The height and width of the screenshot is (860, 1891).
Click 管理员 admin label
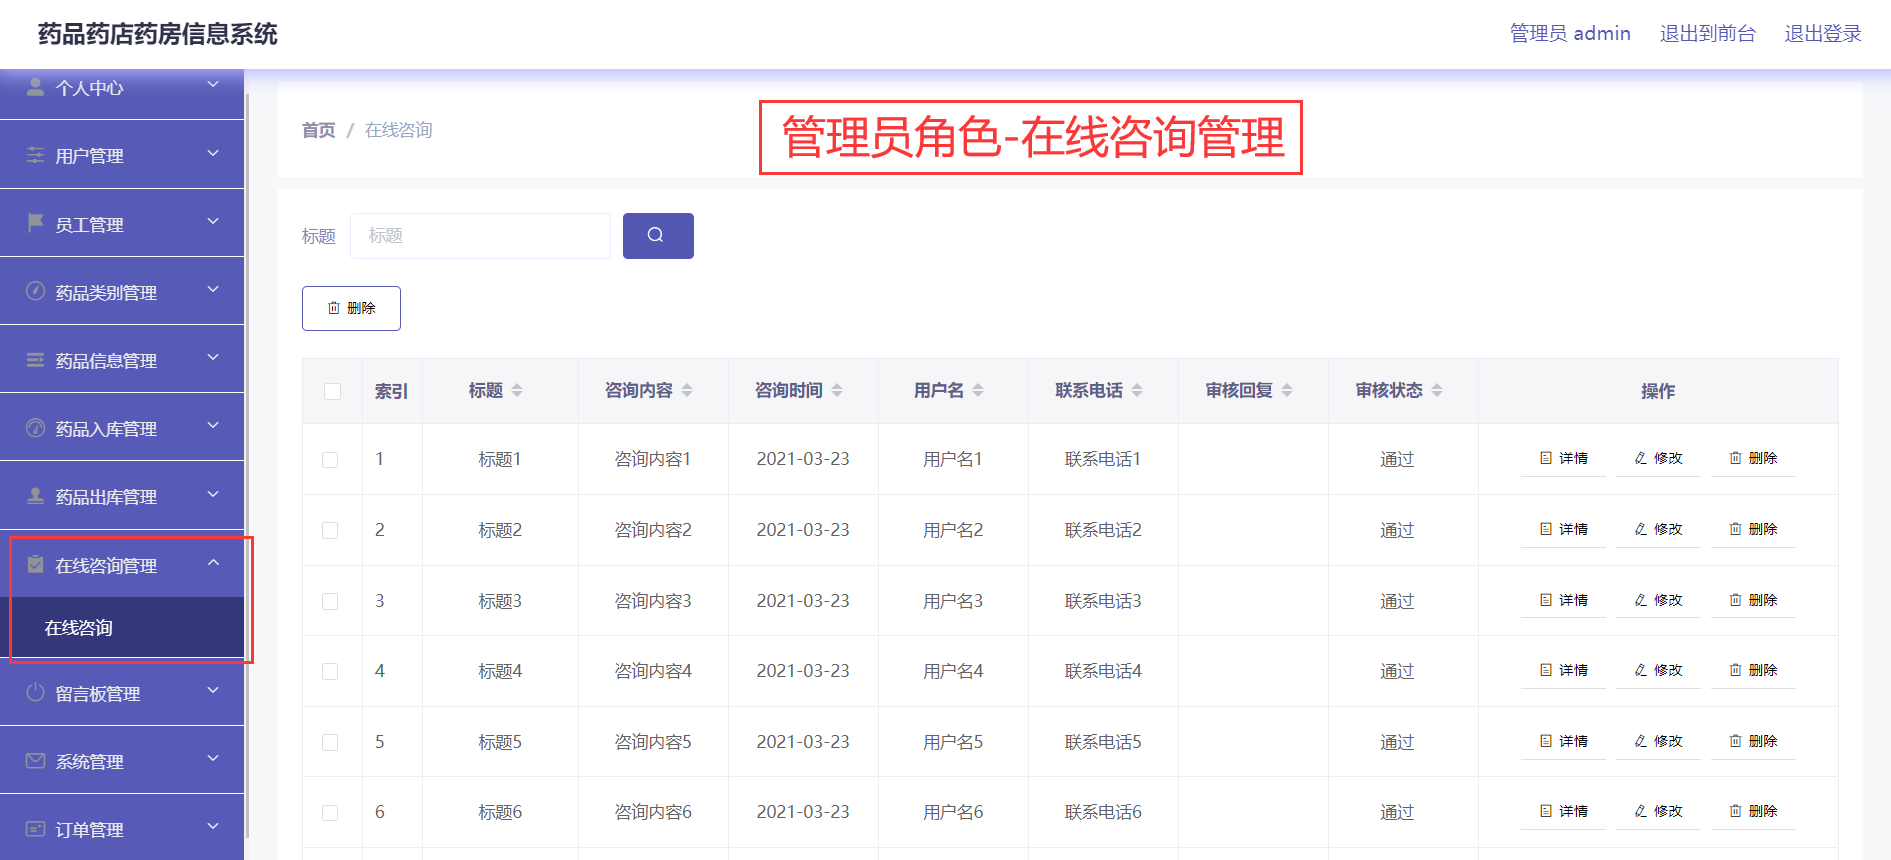click(1570, 33)
